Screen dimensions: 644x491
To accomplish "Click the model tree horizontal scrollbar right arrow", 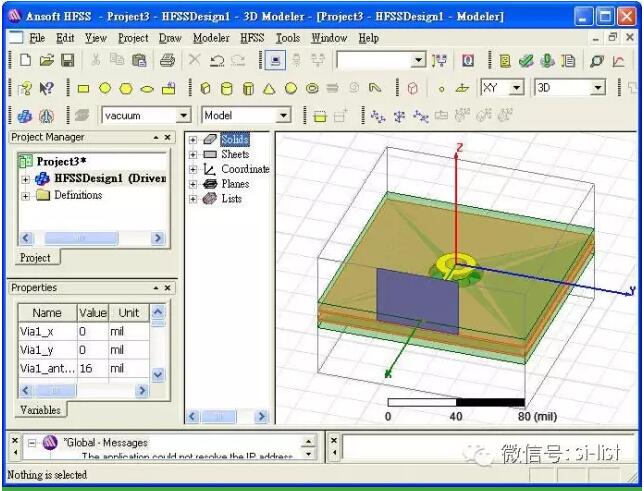I will point(261,417).
